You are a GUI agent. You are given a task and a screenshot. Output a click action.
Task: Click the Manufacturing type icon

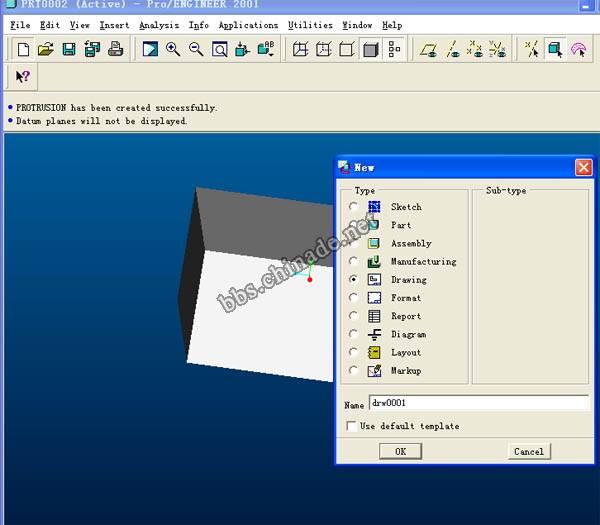coord(374,261)
